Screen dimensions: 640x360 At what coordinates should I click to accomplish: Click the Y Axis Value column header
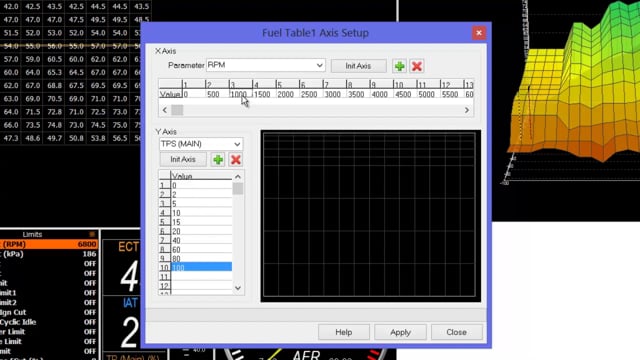pos(201,176)
